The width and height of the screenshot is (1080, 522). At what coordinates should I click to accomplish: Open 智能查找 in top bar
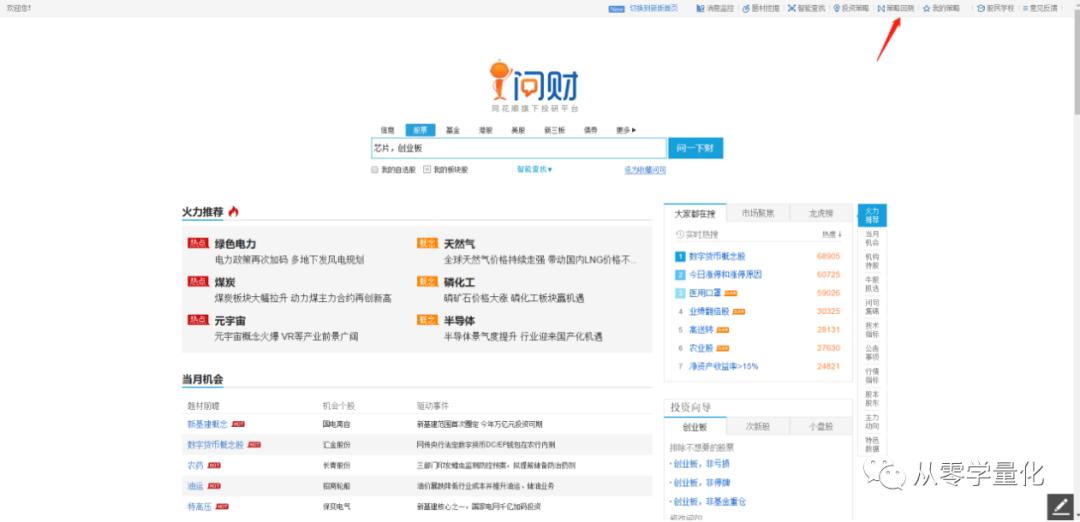pos(807,8)
